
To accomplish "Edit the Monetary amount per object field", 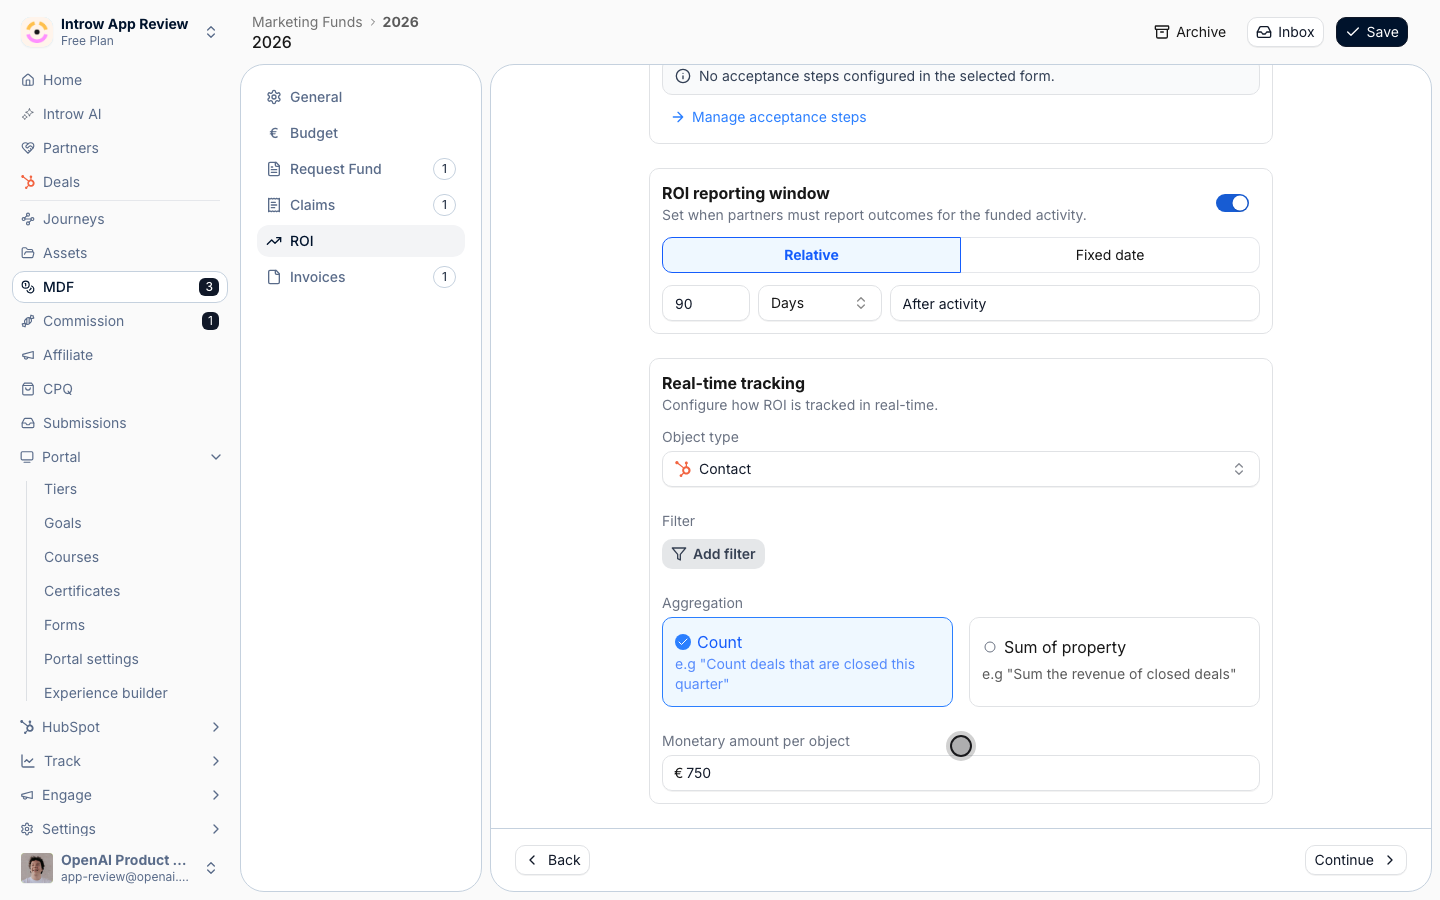I will tap(961, 773).
